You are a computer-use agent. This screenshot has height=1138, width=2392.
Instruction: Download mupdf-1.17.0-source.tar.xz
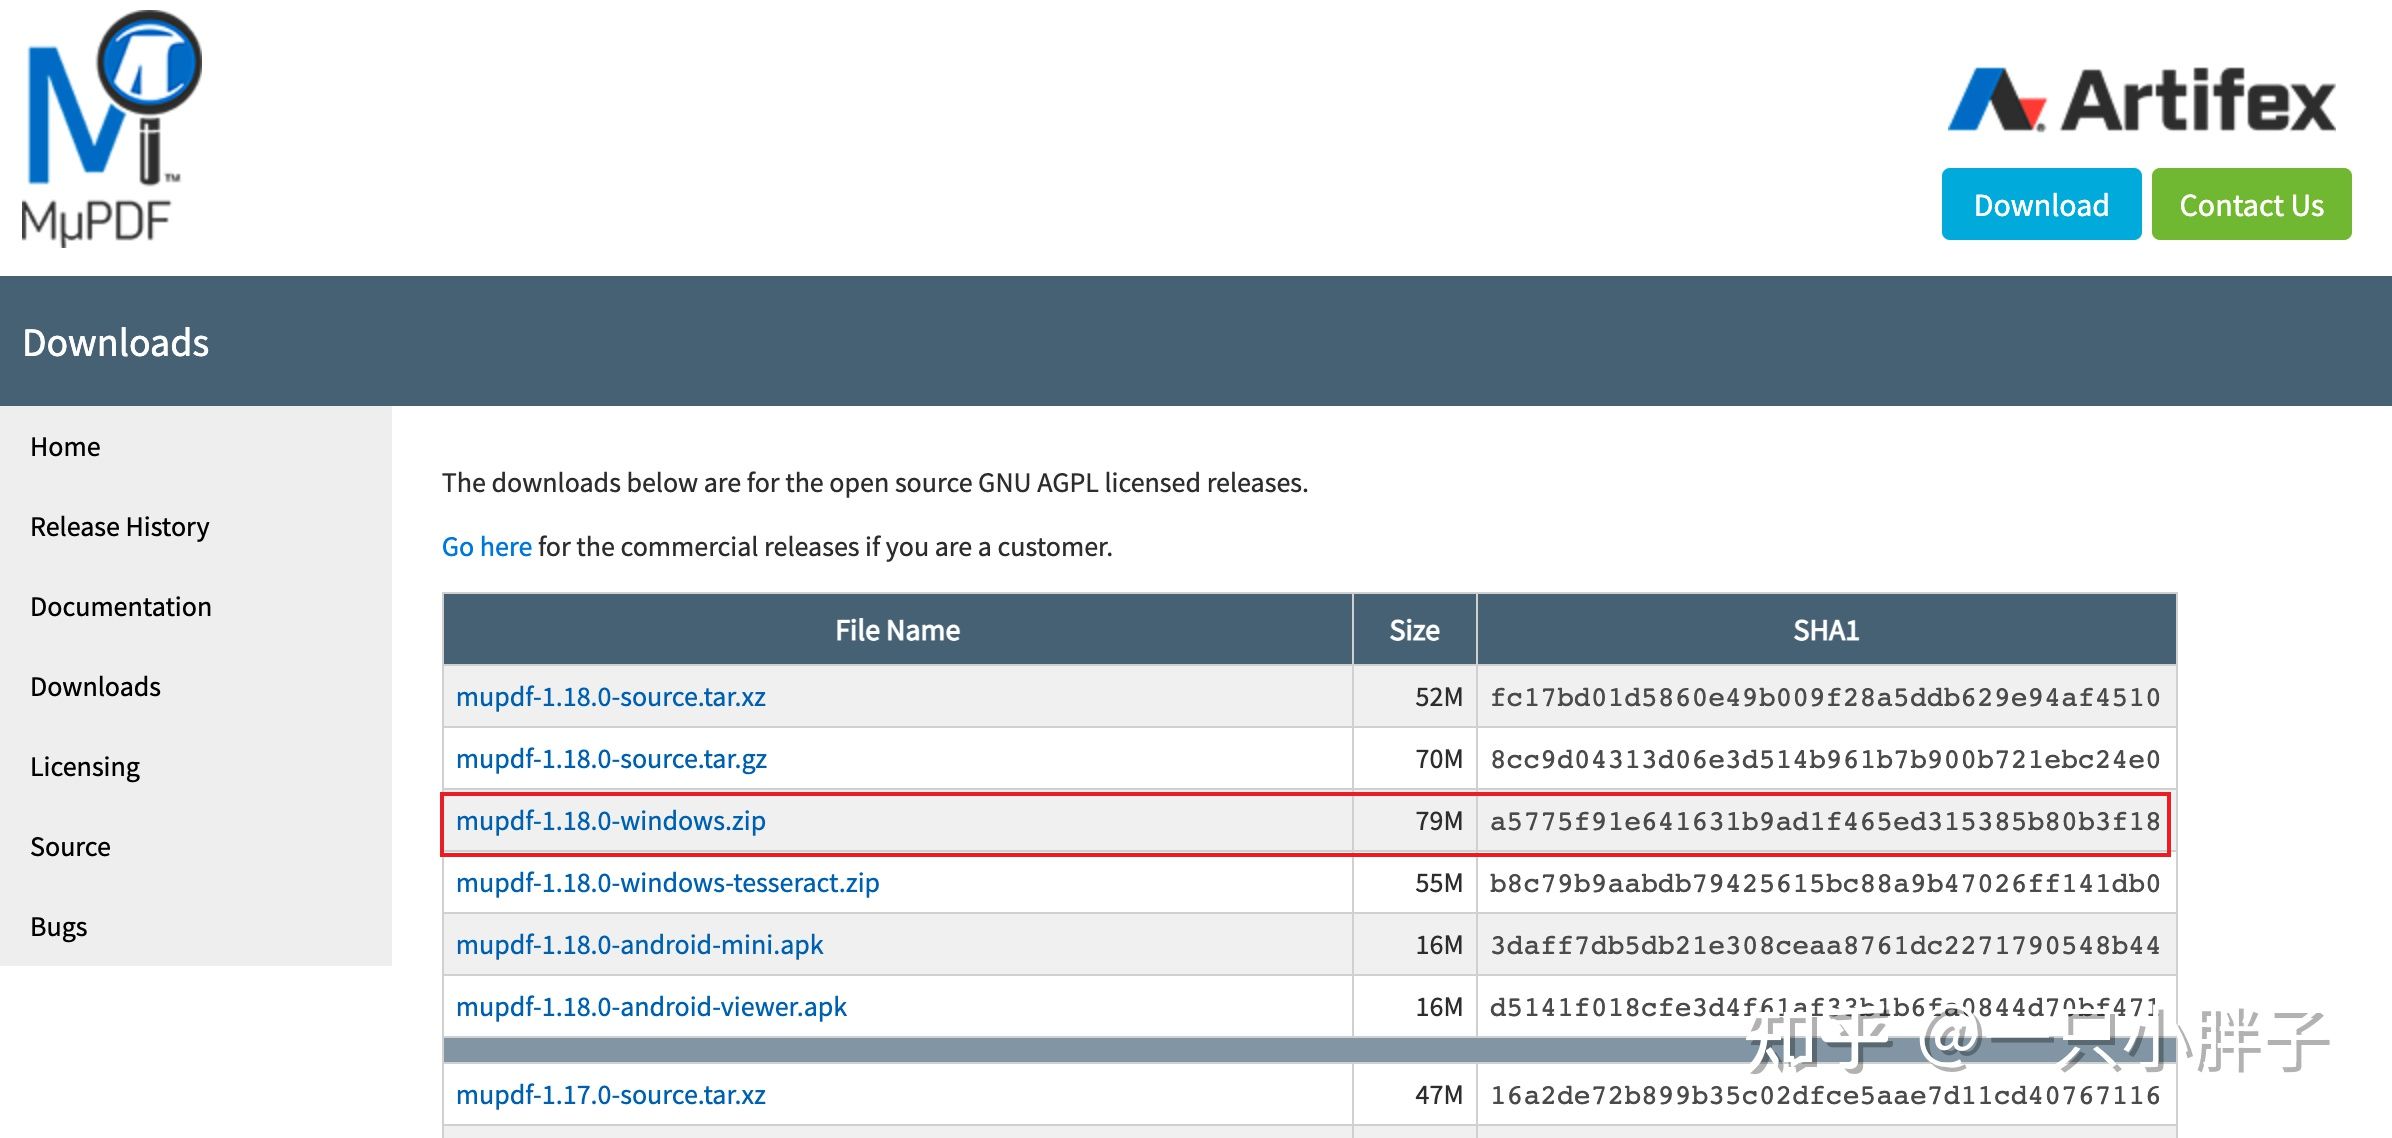coord(610,1095)
